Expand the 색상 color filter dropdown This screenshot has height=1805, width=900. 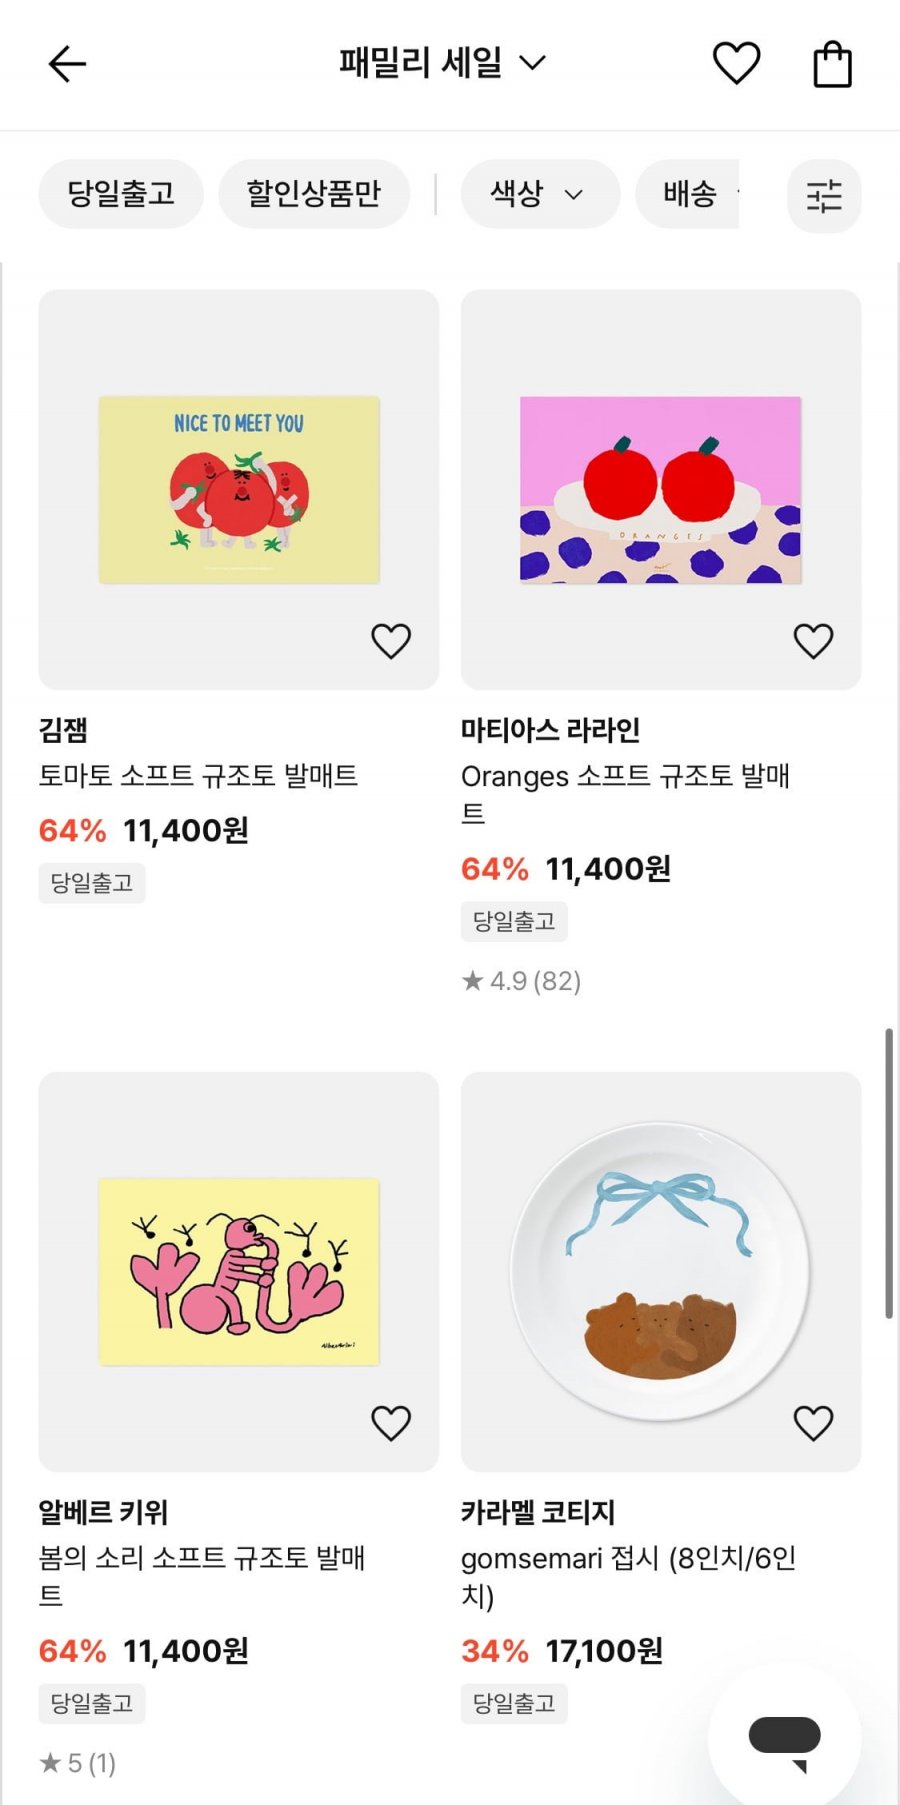[538, 193]
